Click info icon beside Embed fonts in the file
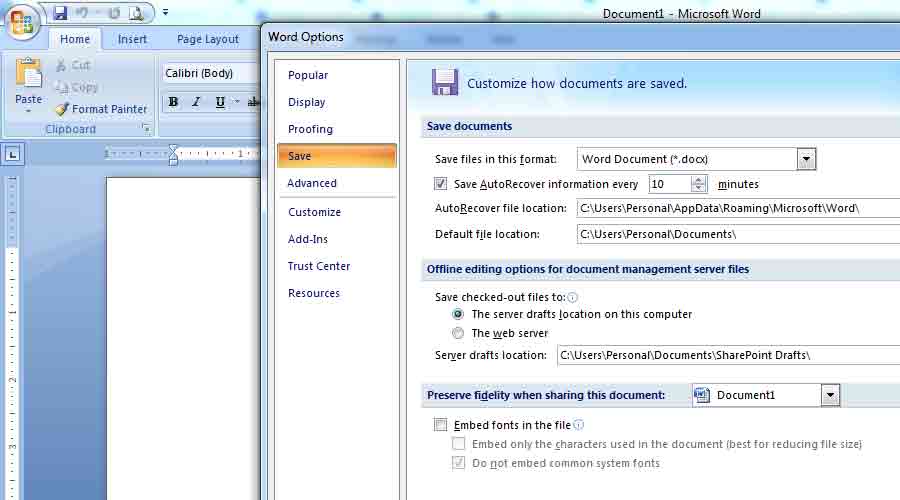The image size is (900, 500). point(579,425)
